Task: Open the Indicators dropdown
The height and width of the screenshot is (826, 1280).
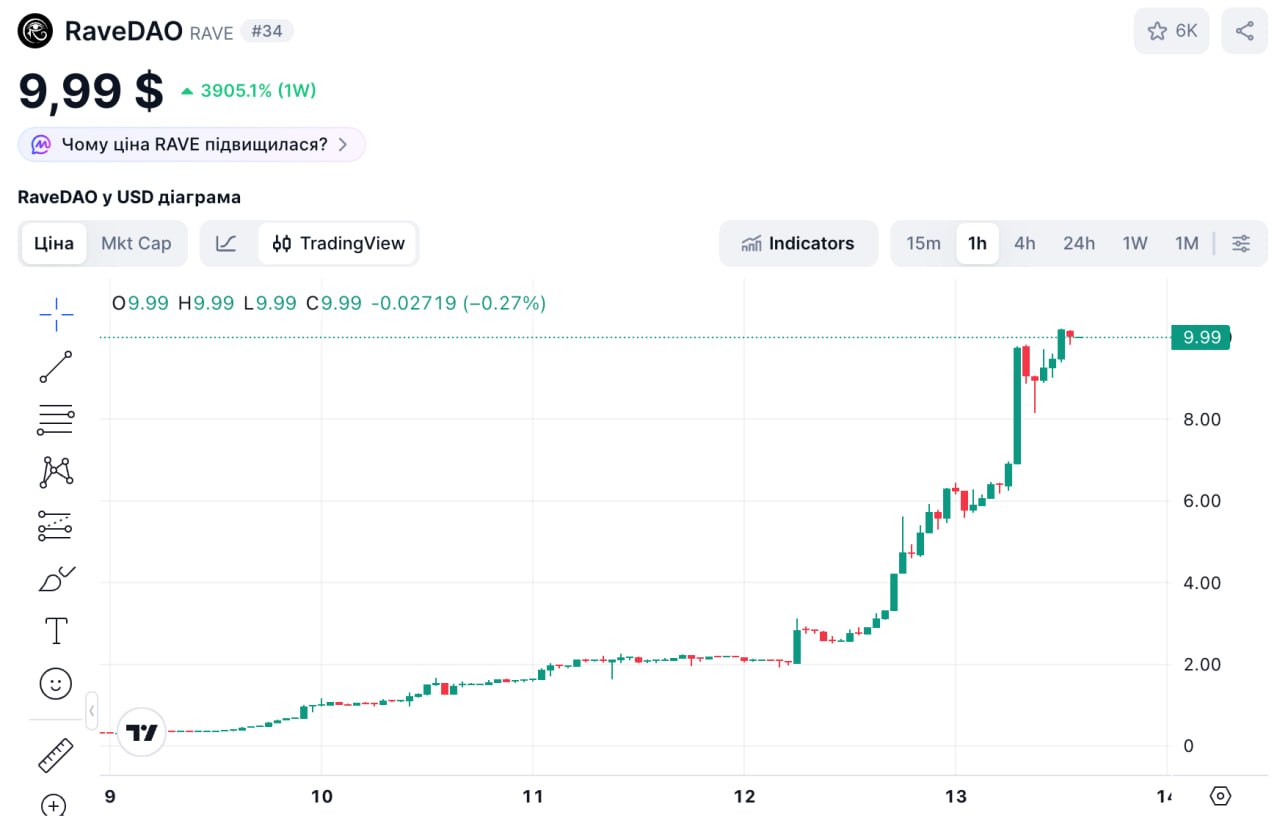Action: tap(798, 243)
